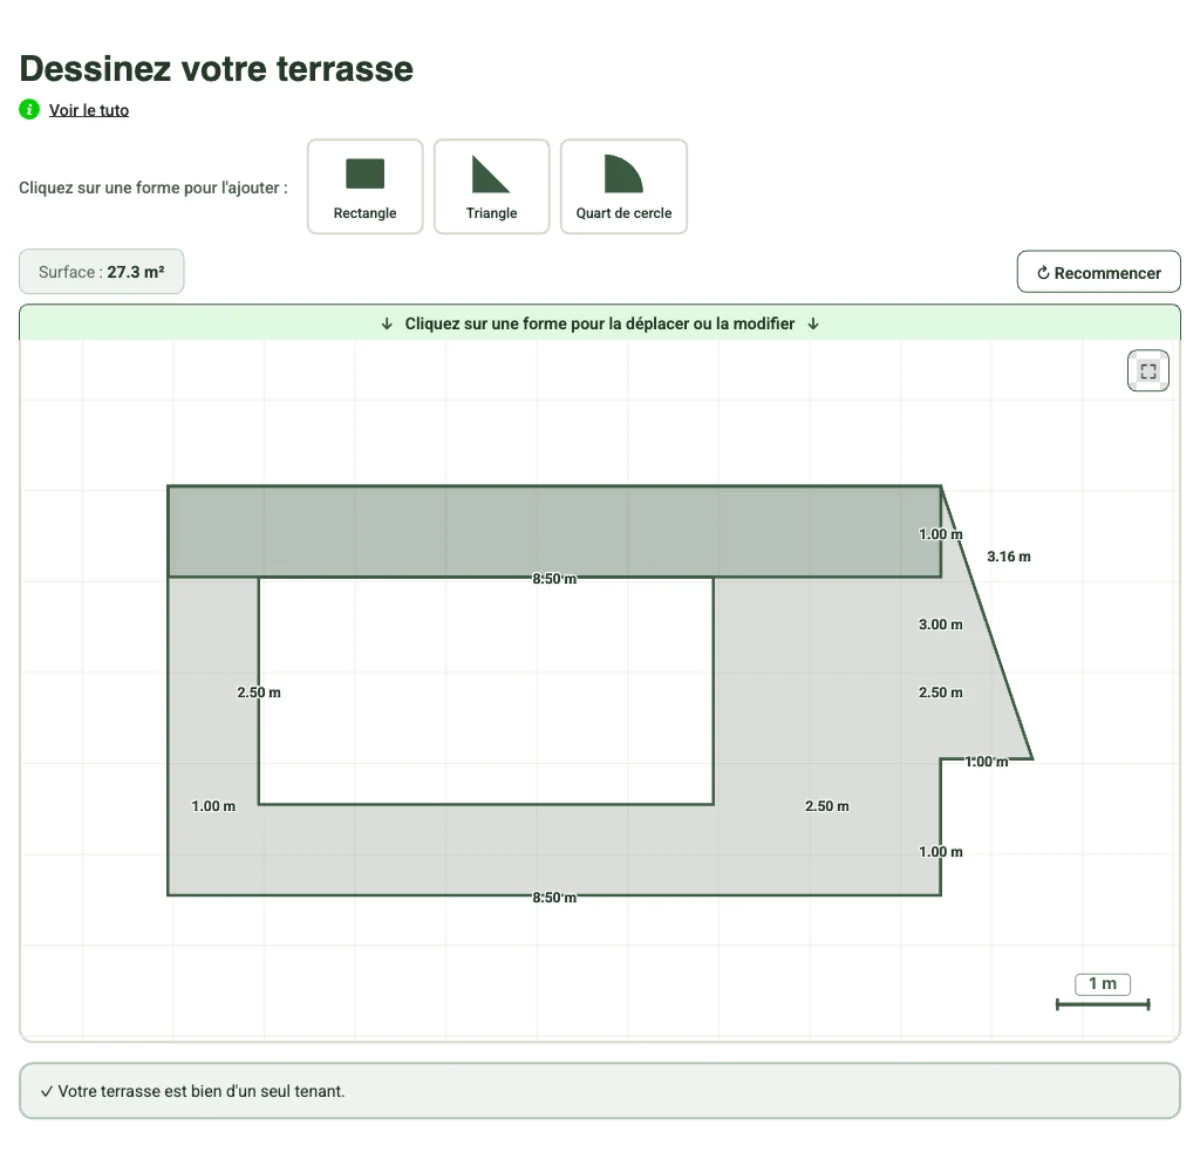Click the Dessinez votre terrasse heading
The width and height of the screenshot is (1200, 1166).
pyautogui.click(x=215, y=68)
